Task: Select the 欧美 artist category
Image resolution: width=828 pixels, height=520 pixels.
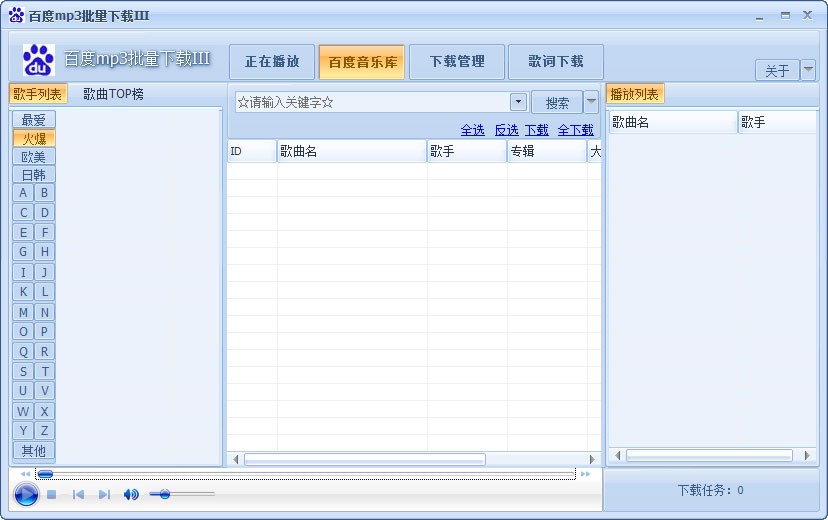Action: pos(34,156)
